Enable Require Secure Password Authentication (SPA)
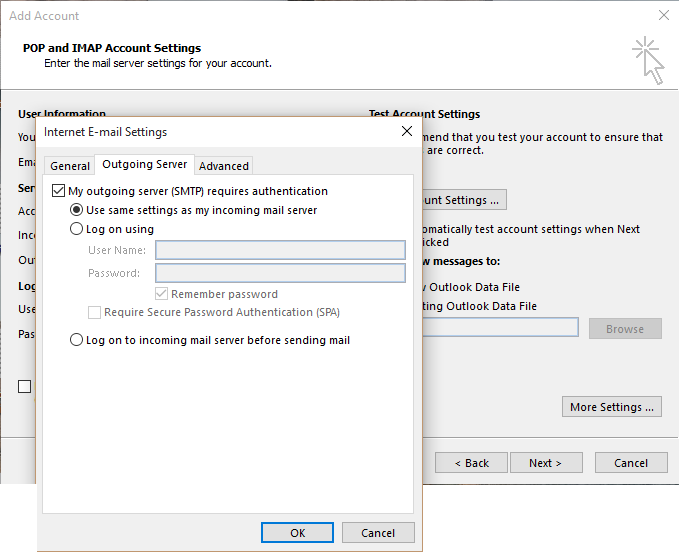Screen dimensions: 679x552 pos(95,312)
